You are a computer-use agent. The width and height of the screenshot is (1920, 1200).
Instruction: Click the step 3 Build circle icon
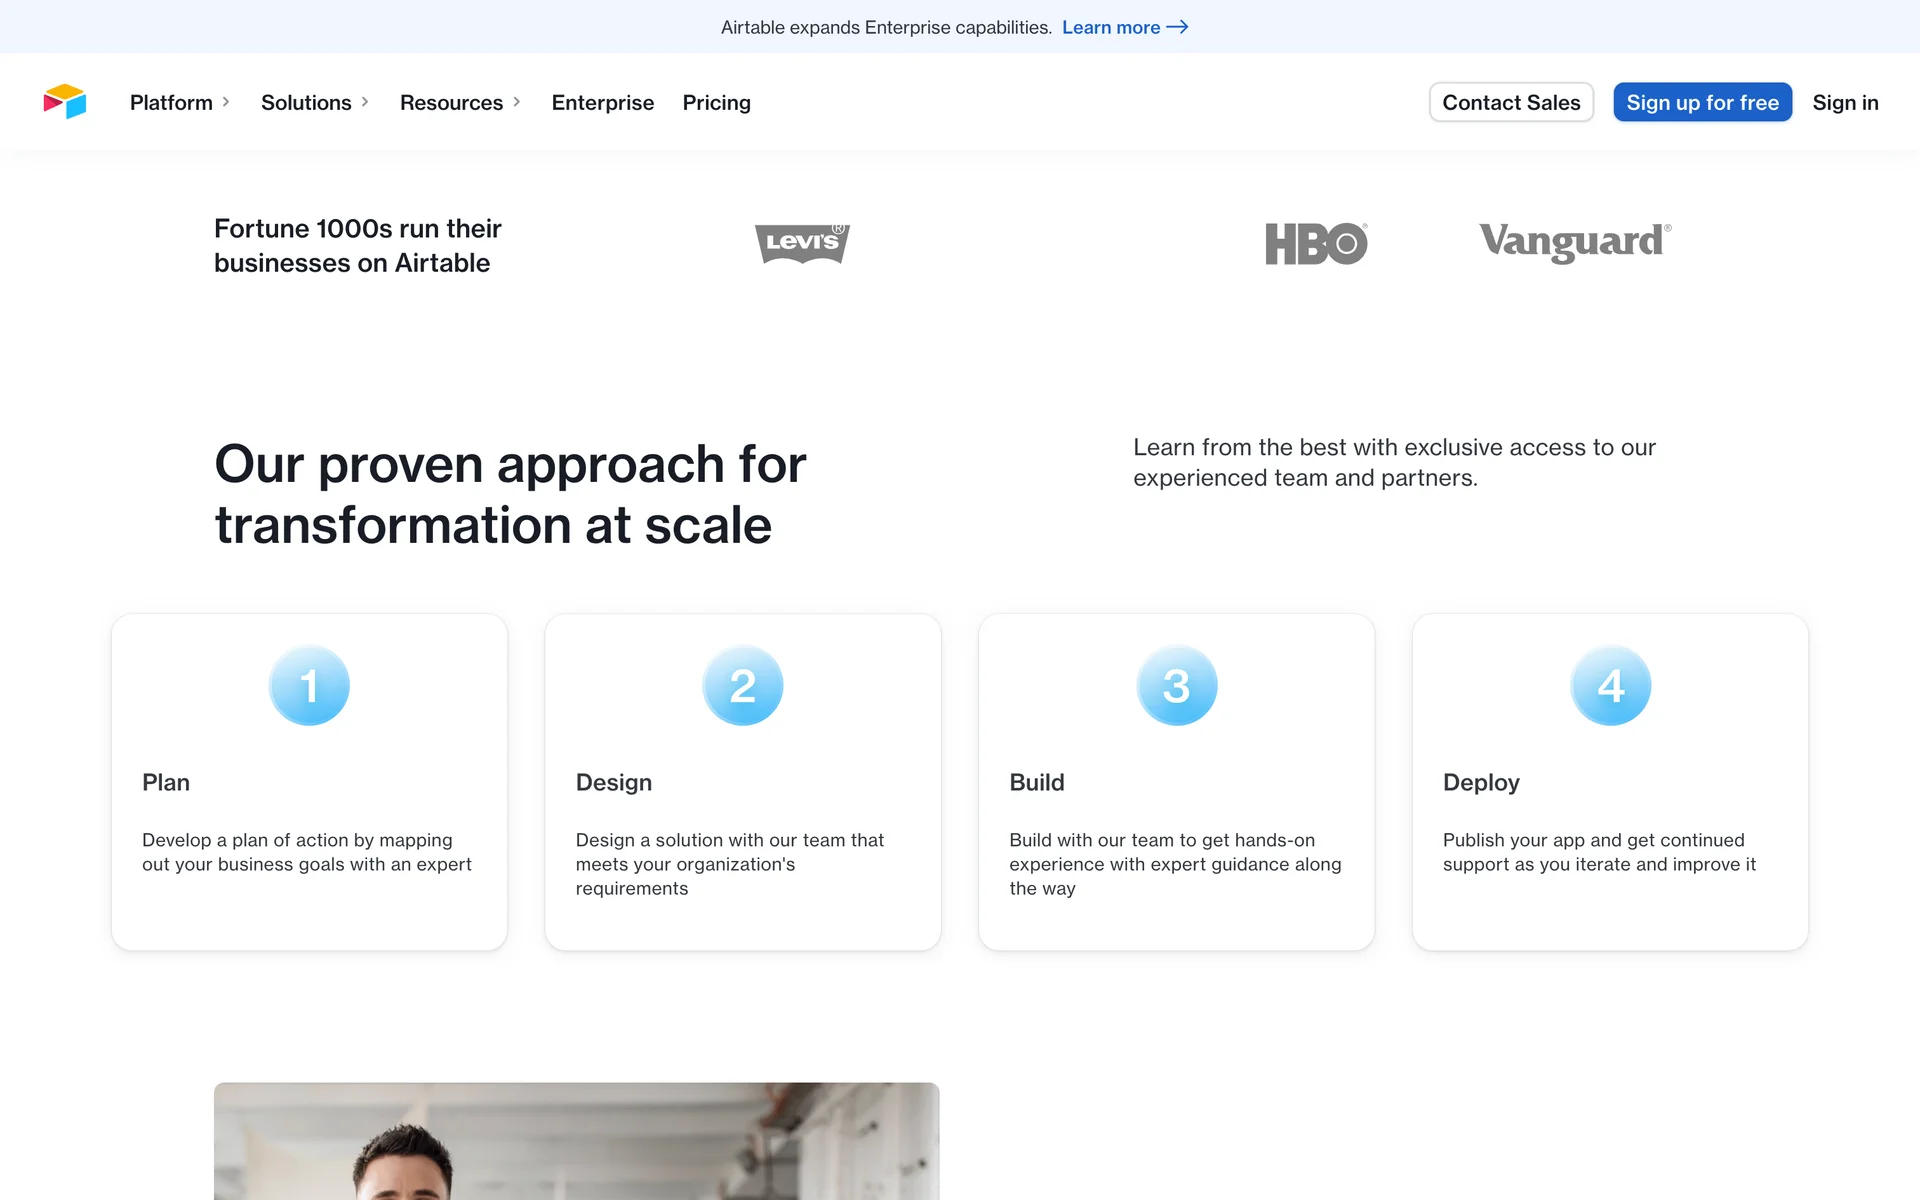[x=1176, y=686]
